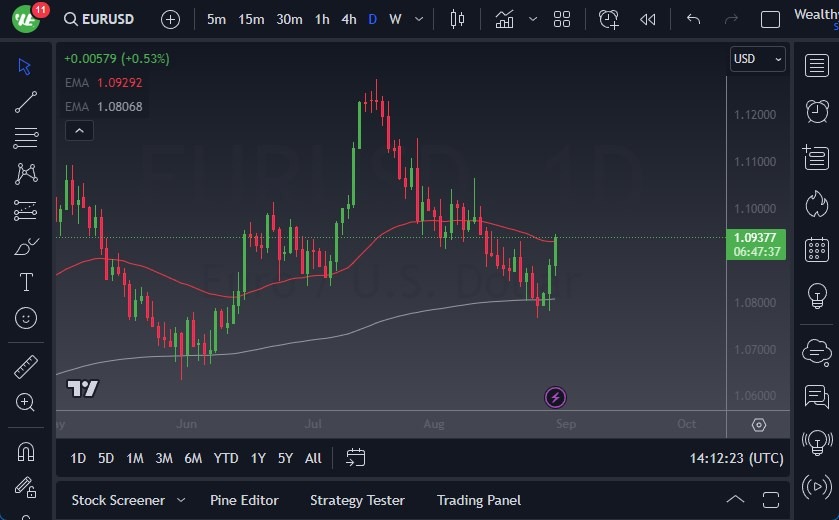839x520 pixels.
Task: Open the Pine Editor tab
Action: point(244,500)
